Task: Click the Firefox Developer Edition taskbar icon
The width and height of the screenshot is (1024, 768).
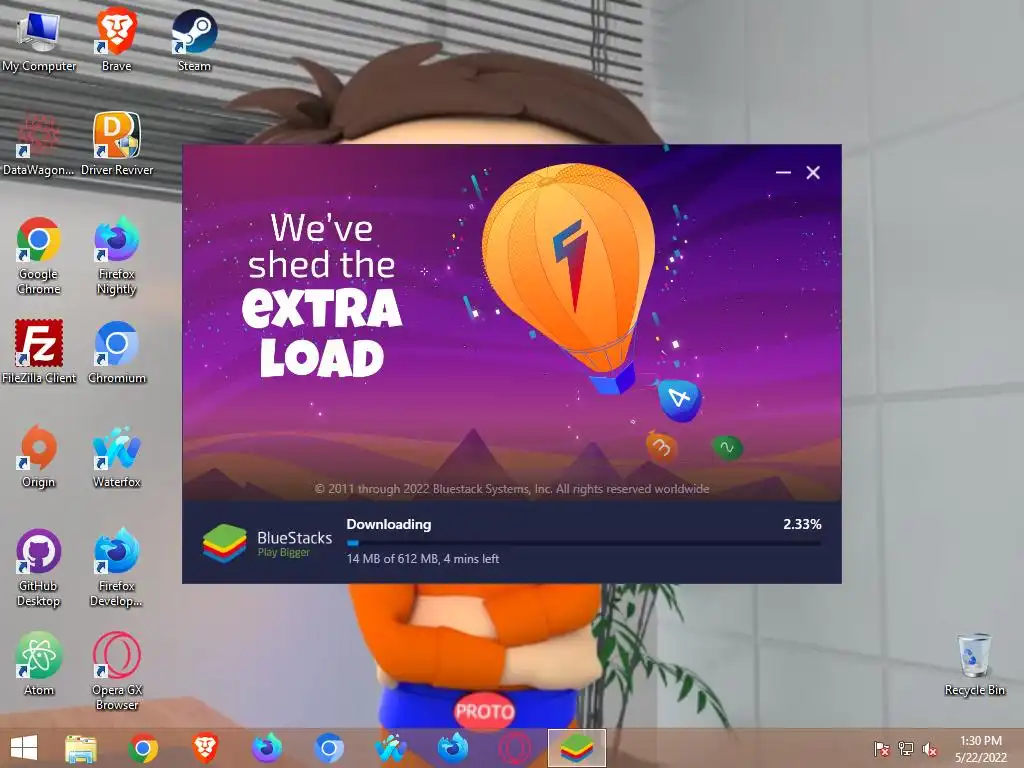Action: point(452,748)
